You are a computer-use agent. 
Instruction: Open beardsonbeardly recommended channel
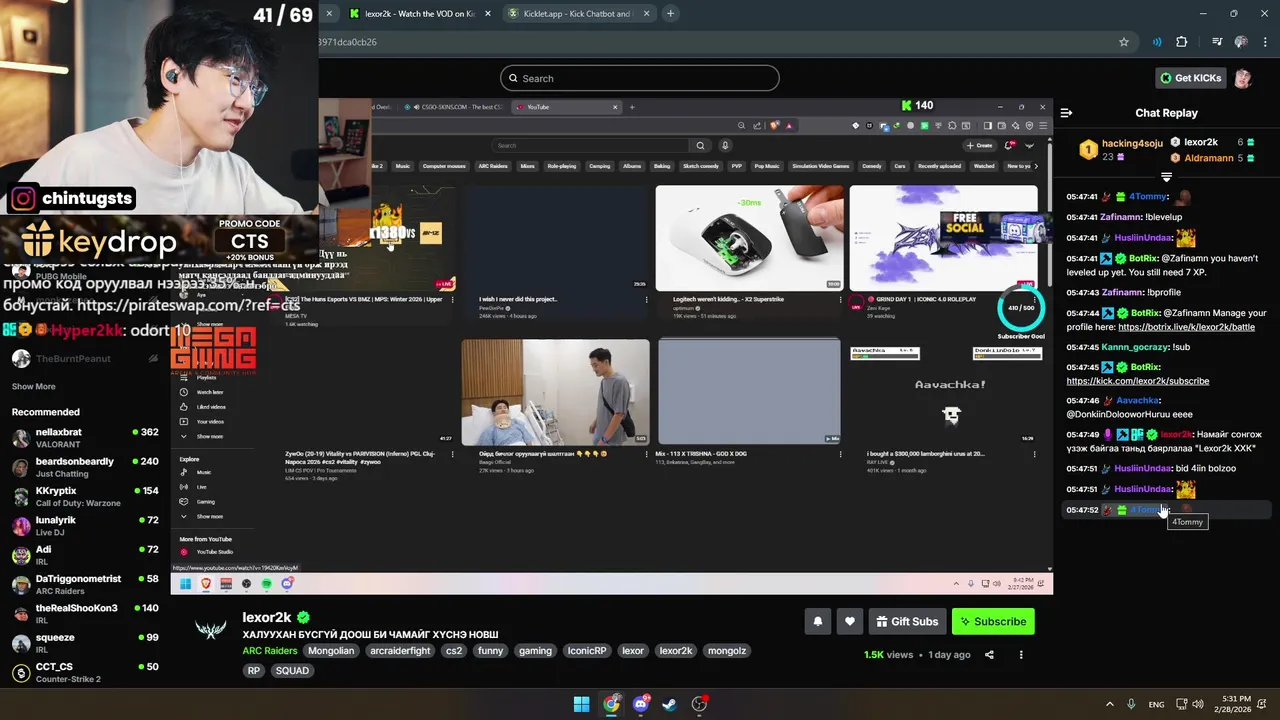[x=85, y=467]
